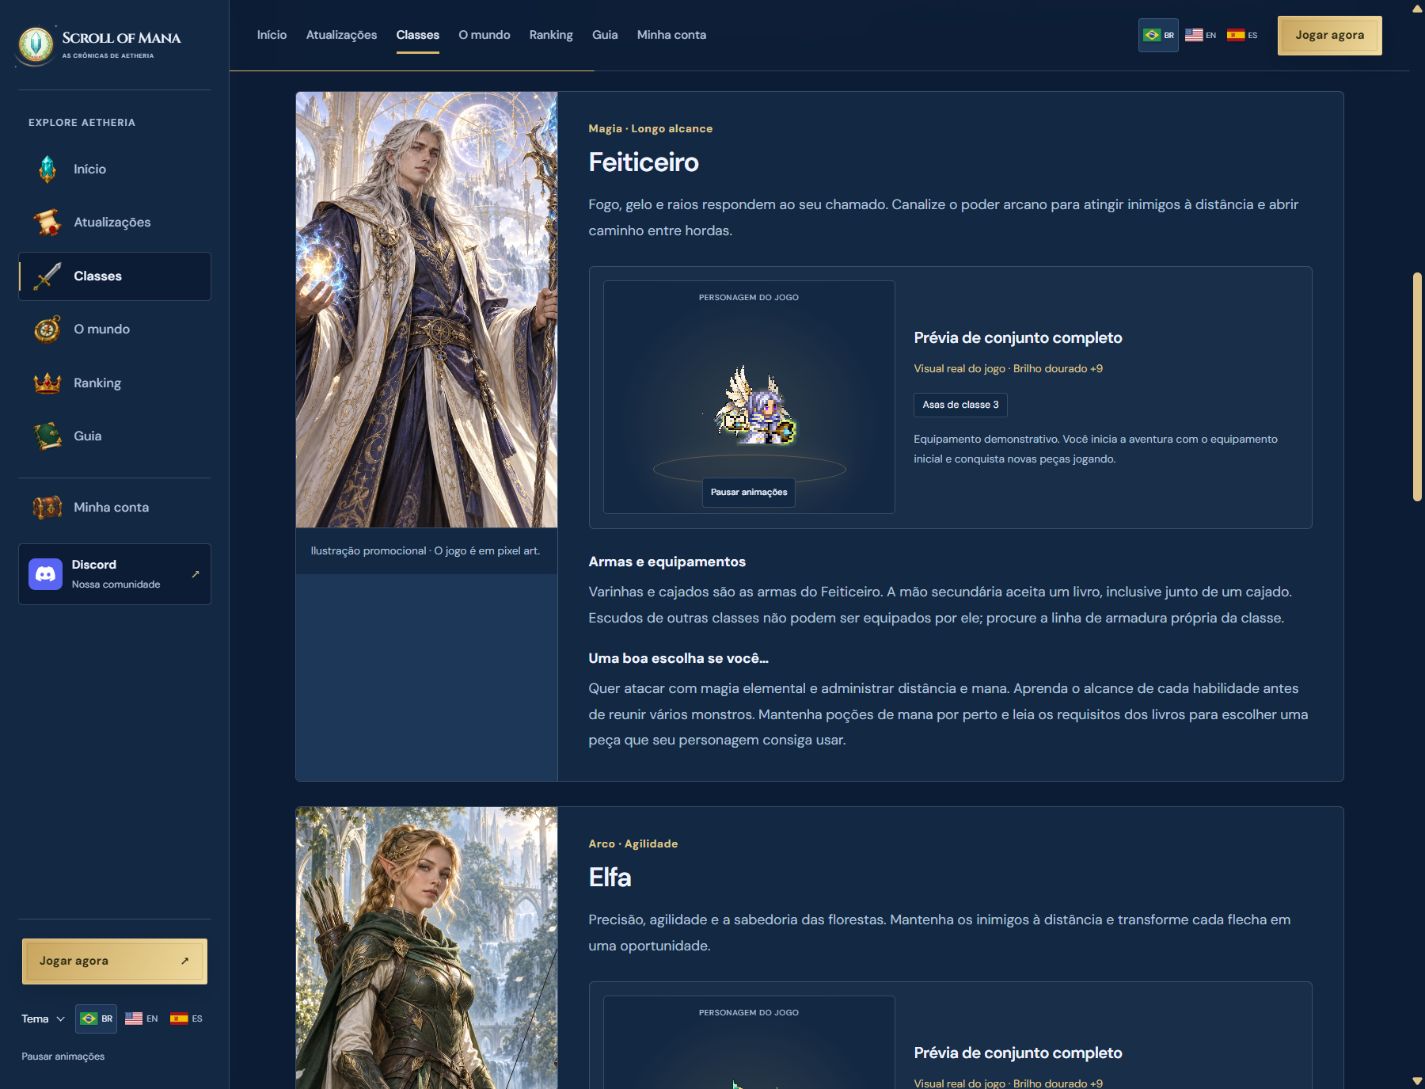Screen dimensions: 1425x1089
Task: Click the Elfa class heading
Action: pyautogui.click(x=609, y=877)
